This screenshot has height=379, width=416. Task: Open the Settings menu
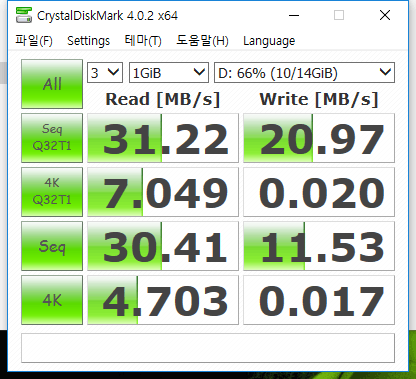tap(88, 41)
